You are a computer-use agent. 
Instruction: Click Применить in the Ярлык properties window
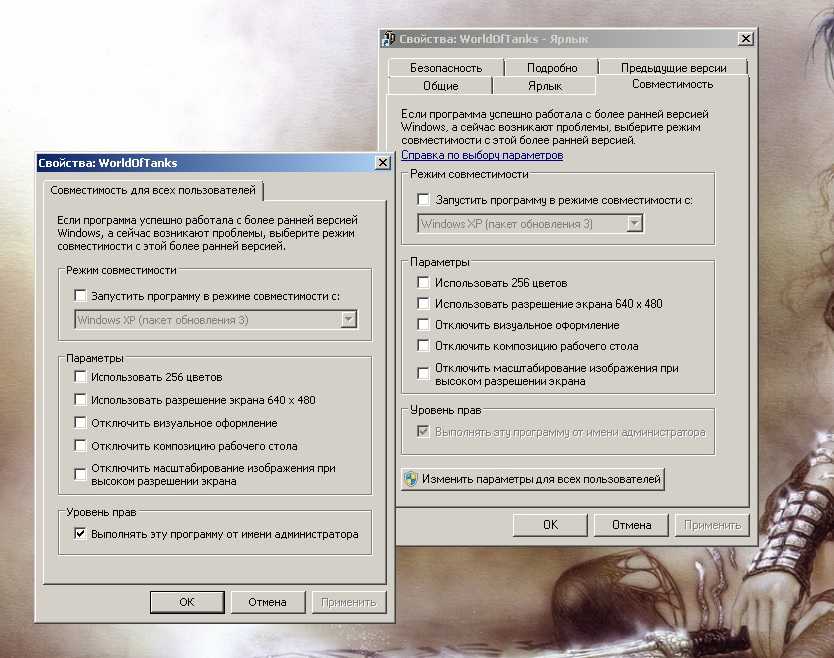[712, 524]
